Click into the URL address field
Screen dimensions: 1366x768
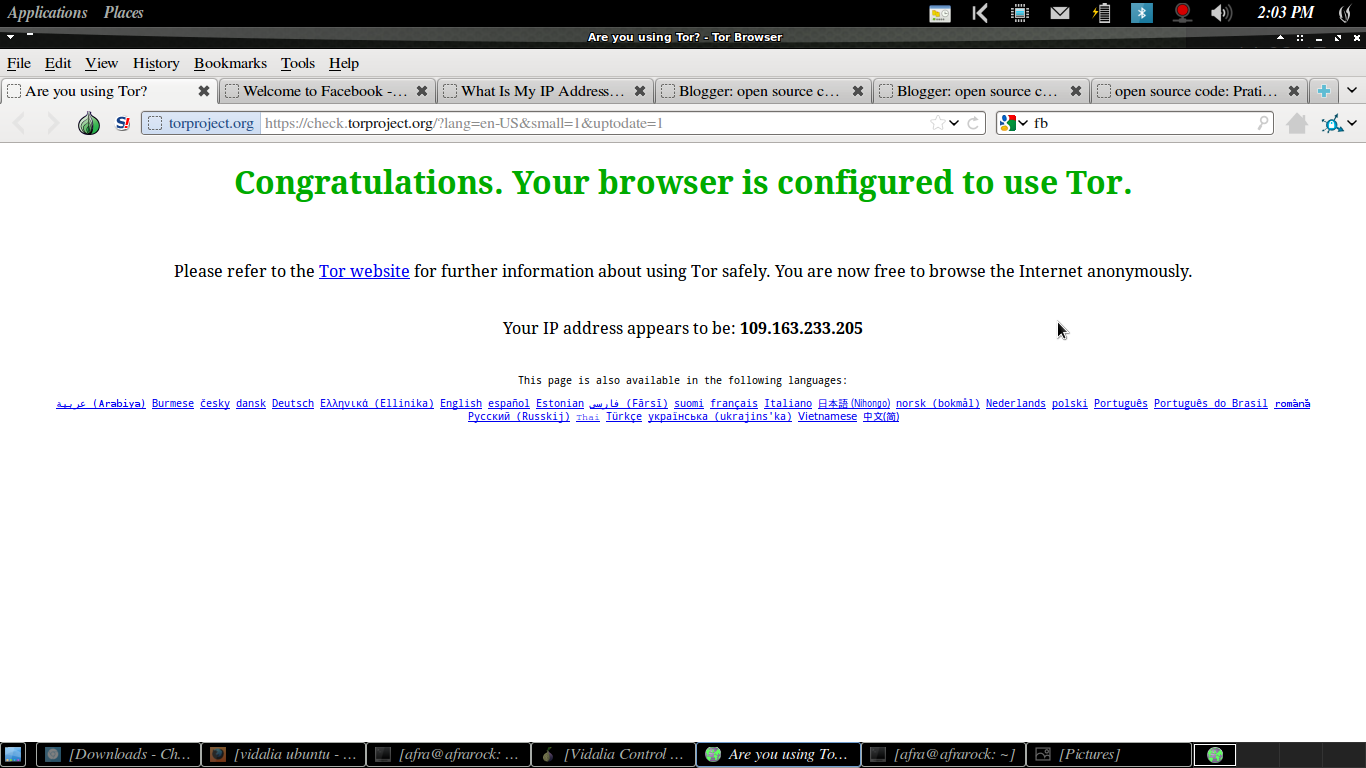[595, 123]
